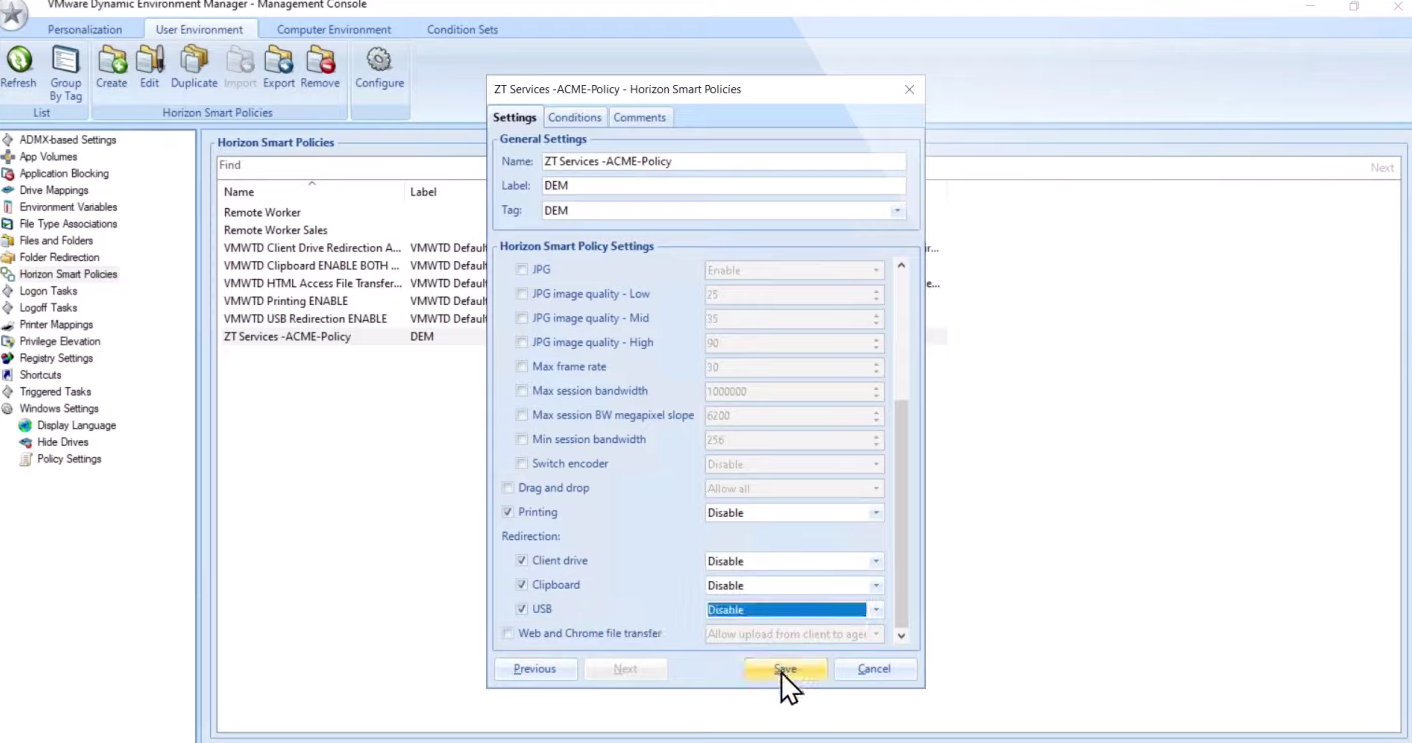
Task: Select Hide Drives under Windows Settings
Action: (62, 442)
